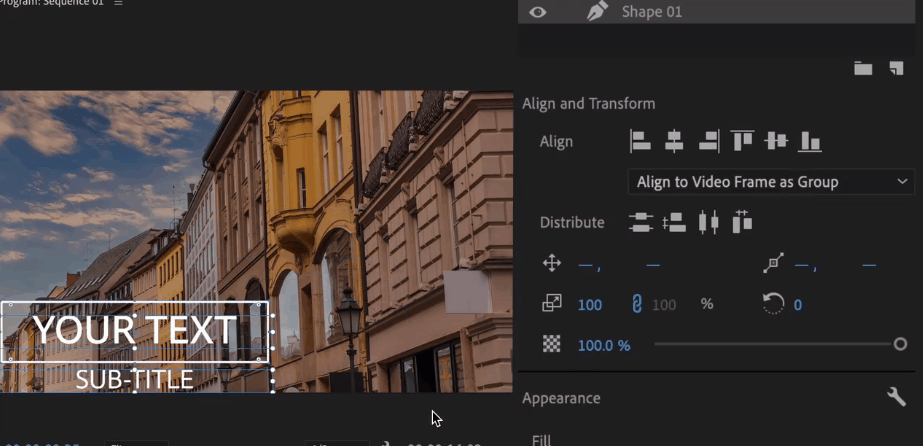923x446 pixels.
Task: Click the anchor point icon
Action: coord(773,263)
